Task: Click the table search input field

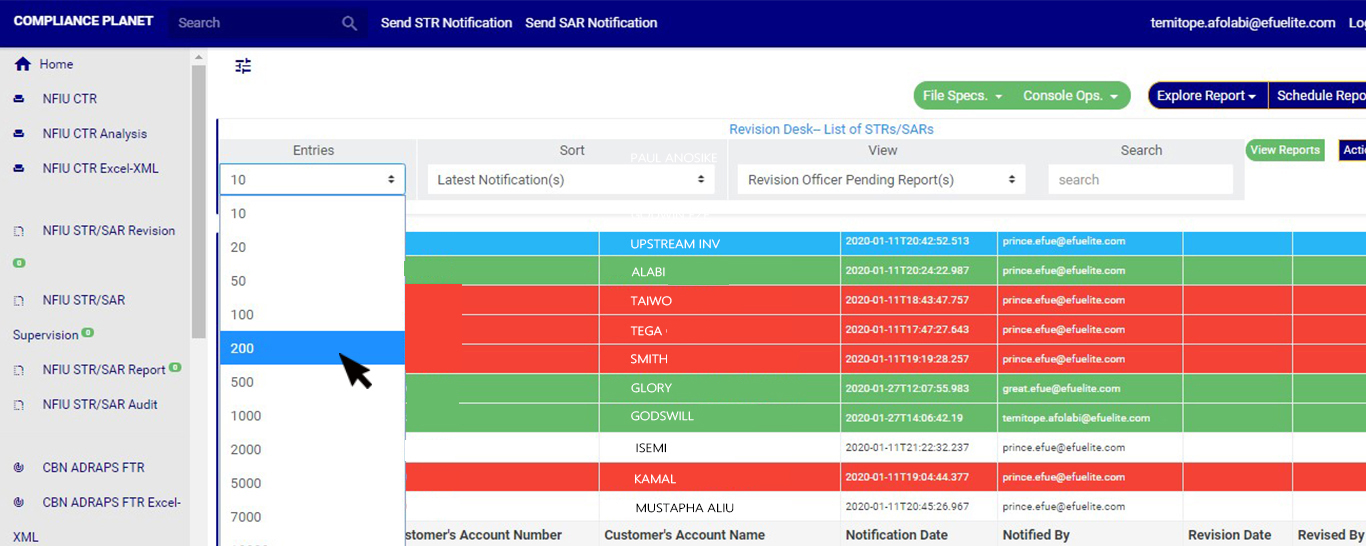Action: (1140, 180)
